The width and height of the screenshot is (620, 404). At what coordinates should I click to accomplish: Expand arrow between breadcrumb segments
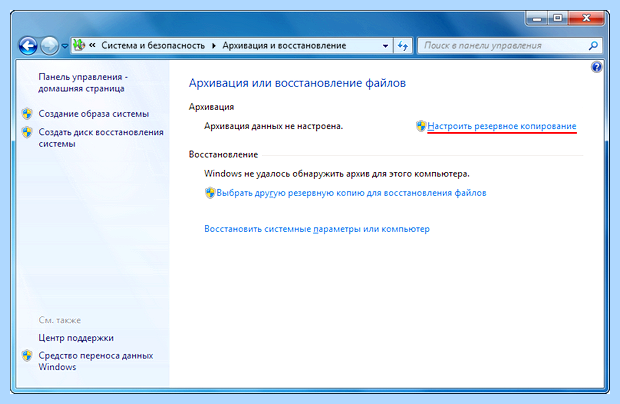click(x=214, y=46)
